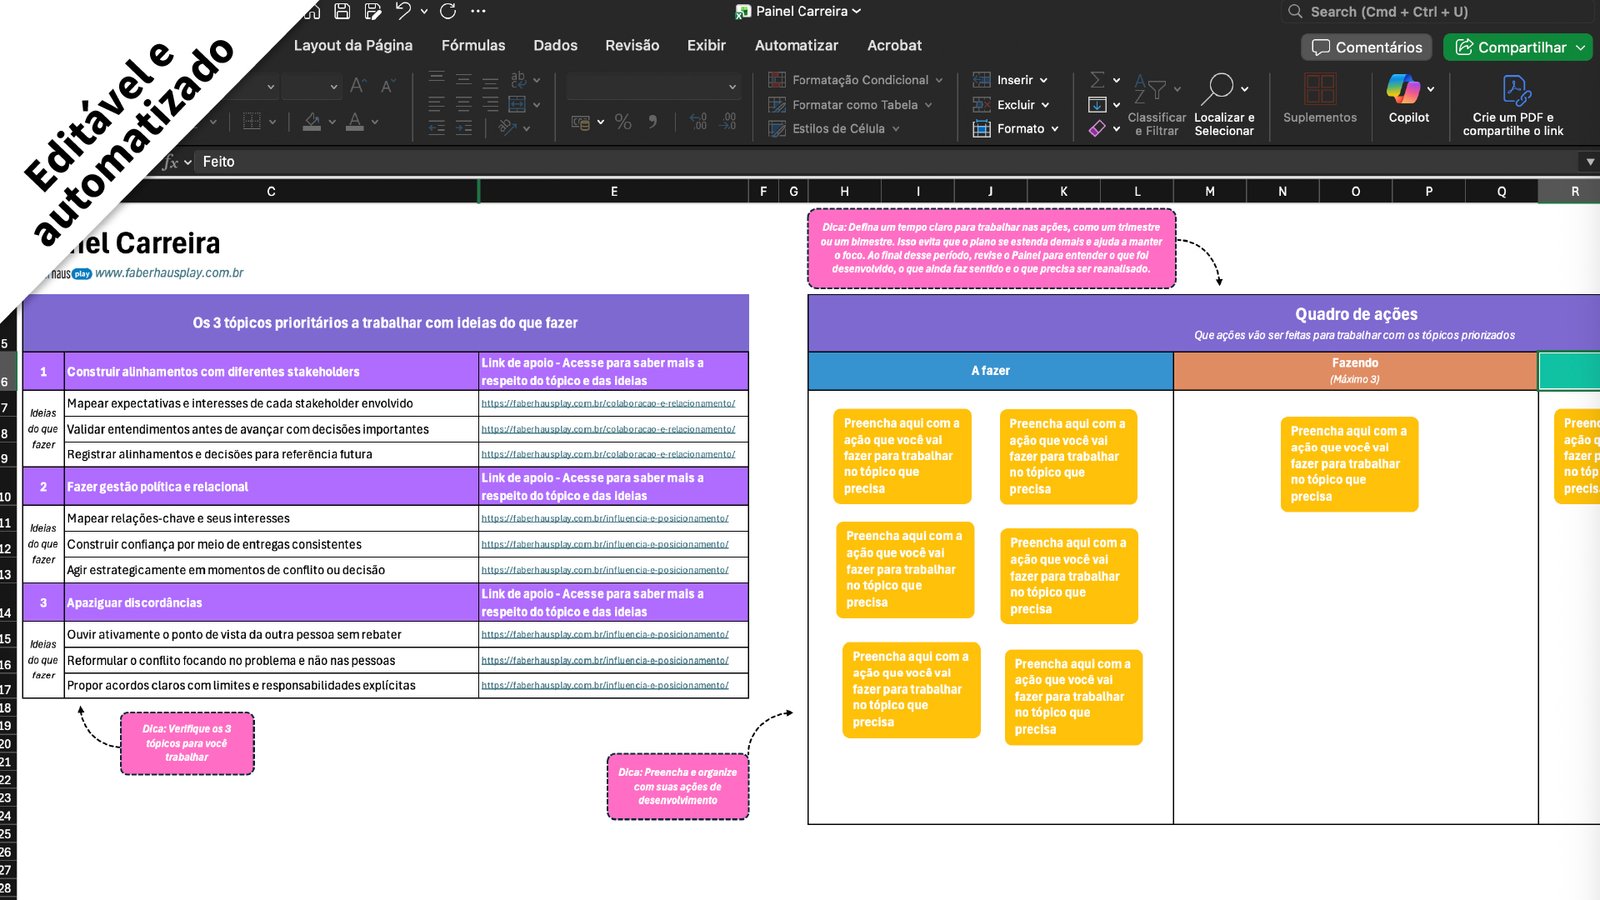This screenshot has height=900, width=1600.
Task: Open the Fórmulas ribbon tab
Action: 473,46
